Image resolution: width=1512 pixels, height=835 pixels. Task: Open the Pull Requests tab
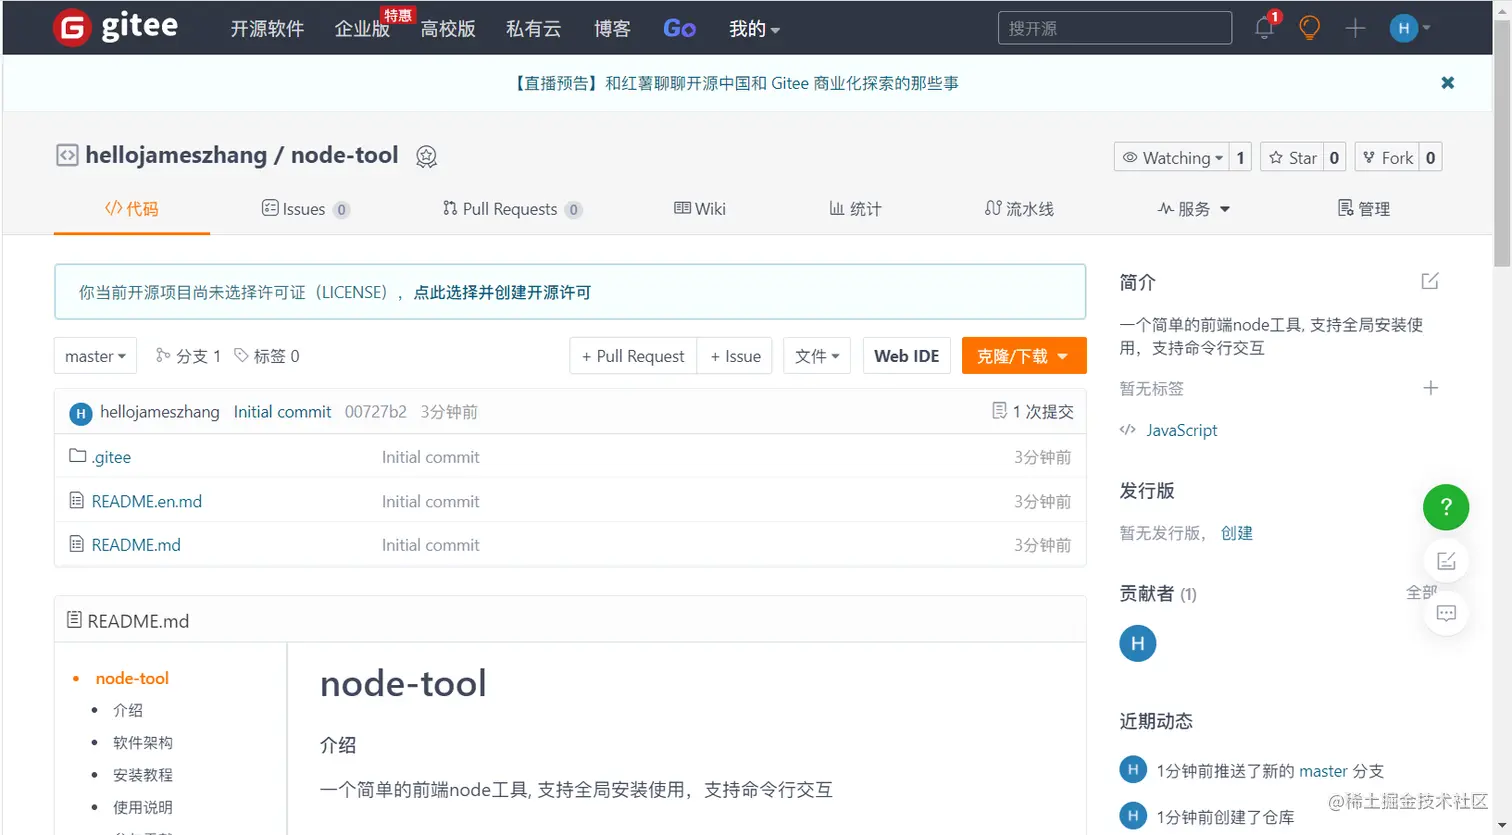click(x=511, y=209)
